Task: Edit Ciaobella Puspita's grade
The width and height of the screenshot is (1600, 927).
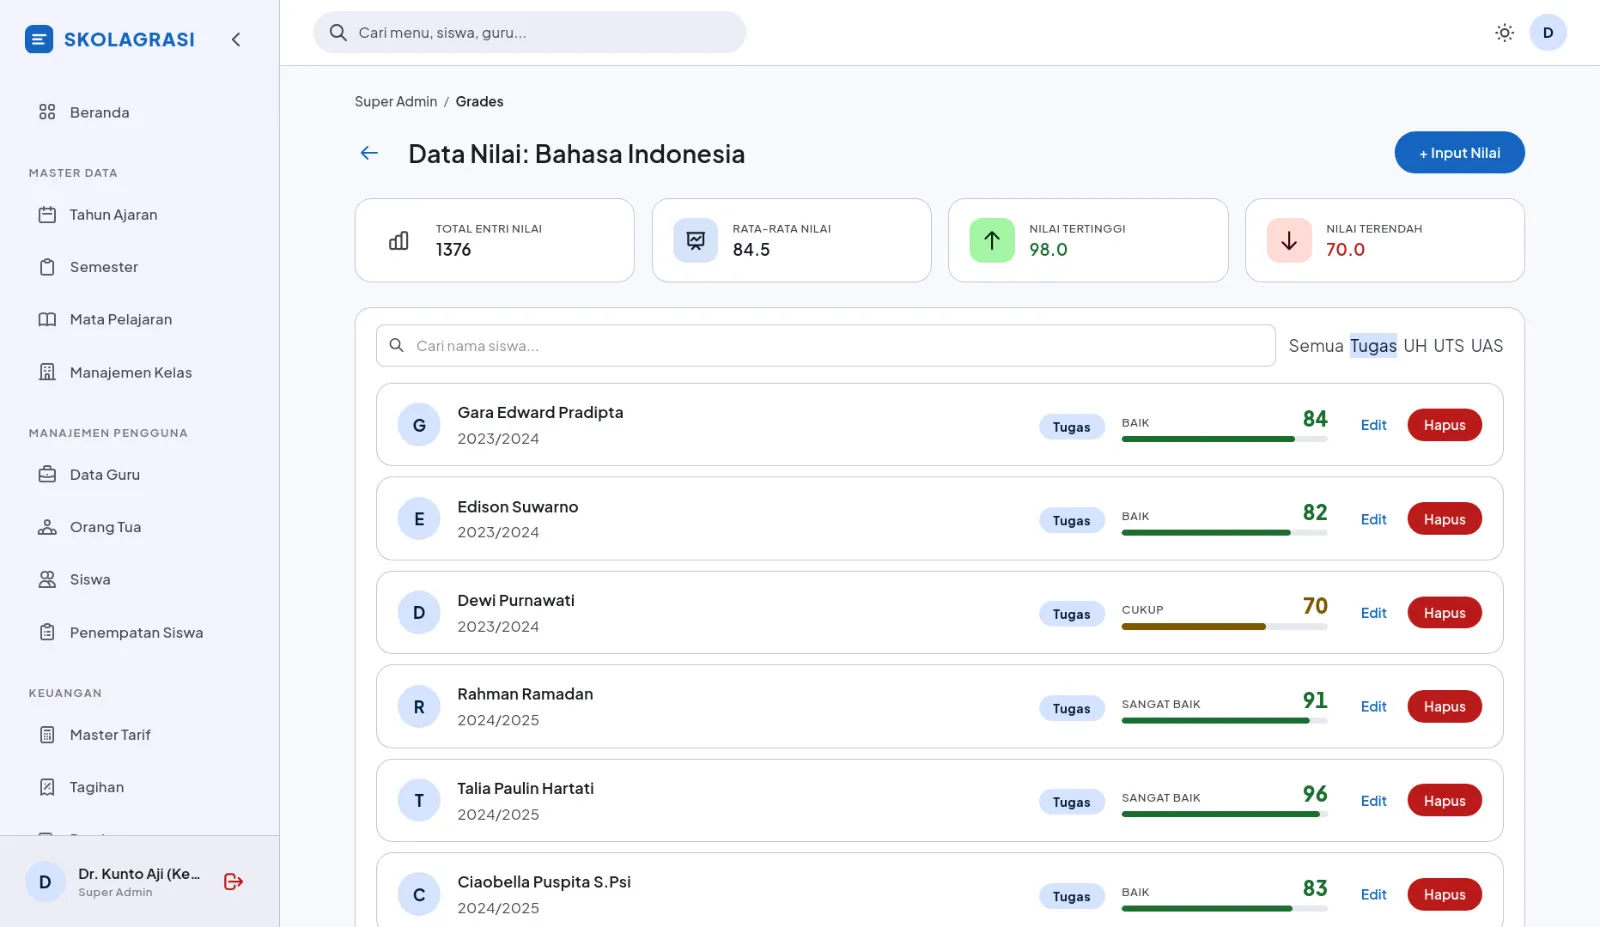Action: (1373, 895)
